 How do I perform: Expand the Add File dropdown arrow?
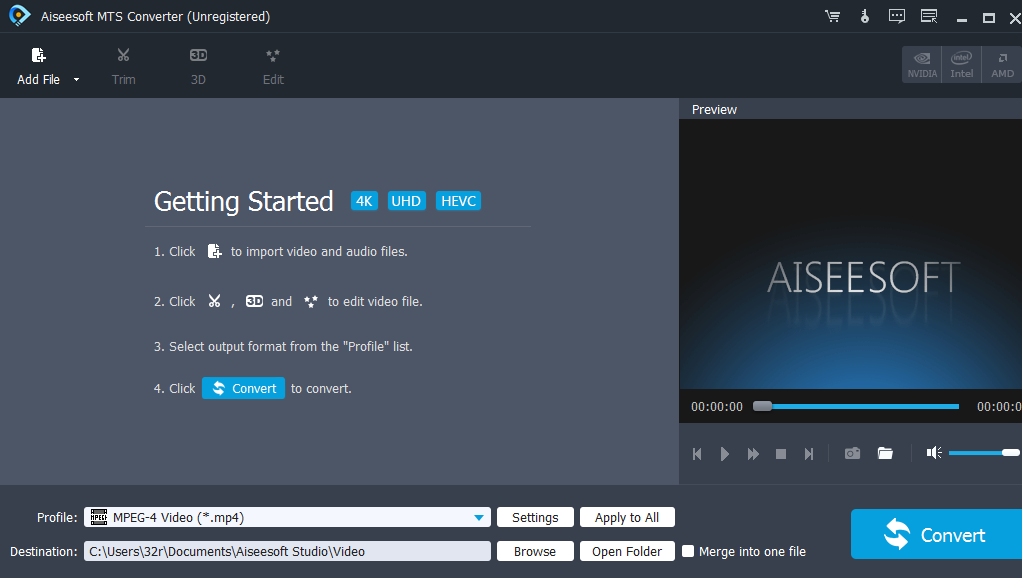point(76,79)
